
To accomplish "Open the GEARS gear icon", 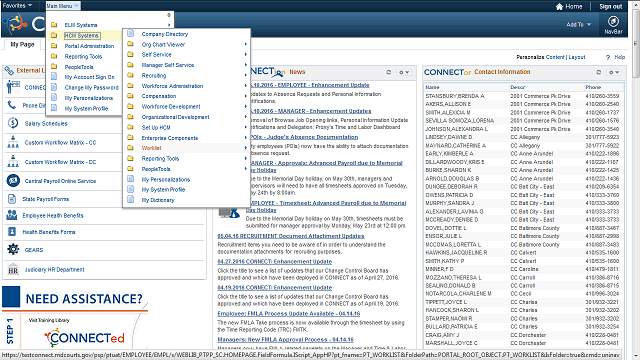I will (13, 249).
